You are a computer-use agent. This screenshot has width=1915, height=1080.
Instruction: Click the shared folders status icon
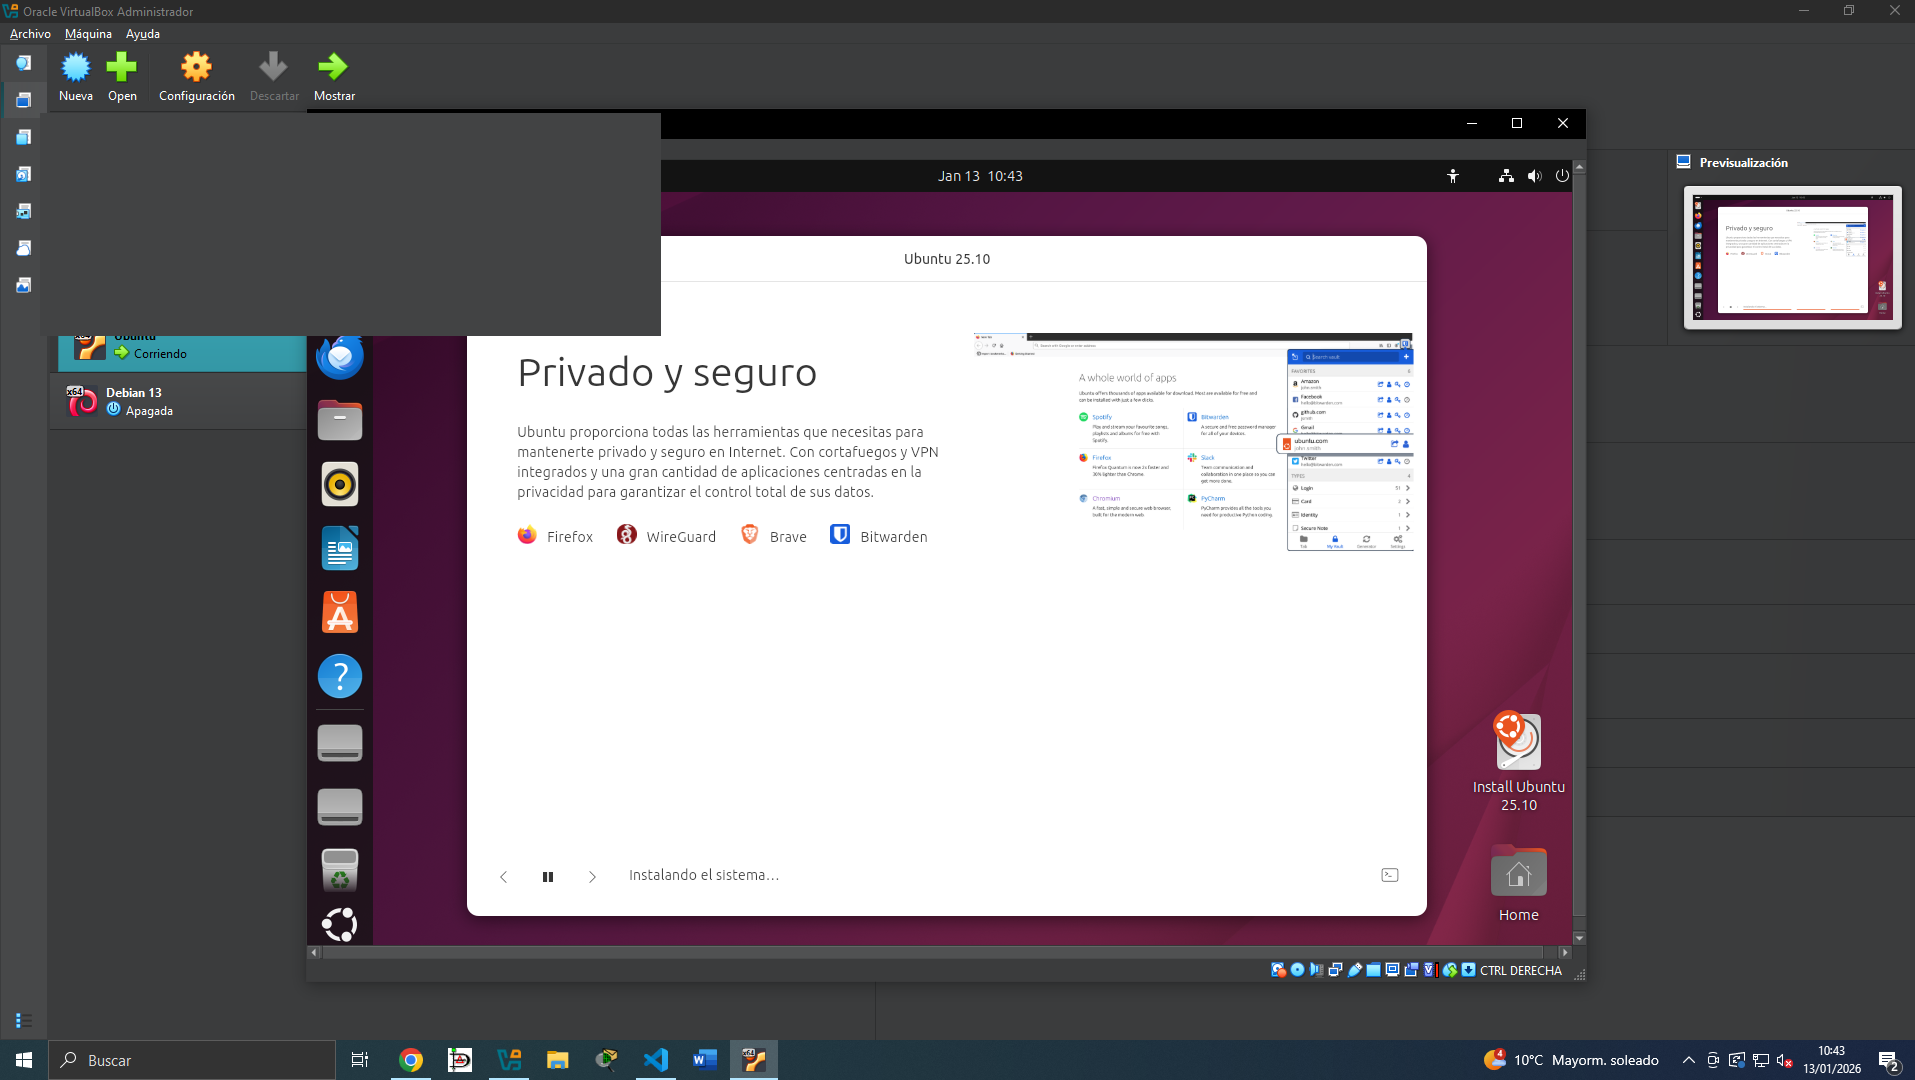pyautogui.click(x=1373, y=970)
